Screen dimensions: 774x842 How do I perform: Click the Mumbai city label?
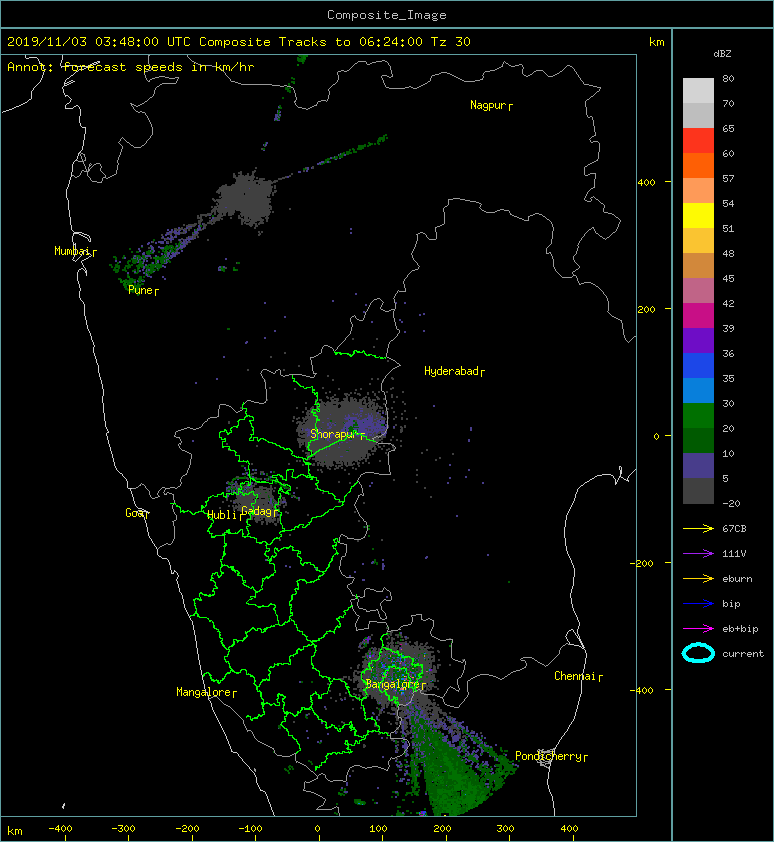click(x=75, y=251)
